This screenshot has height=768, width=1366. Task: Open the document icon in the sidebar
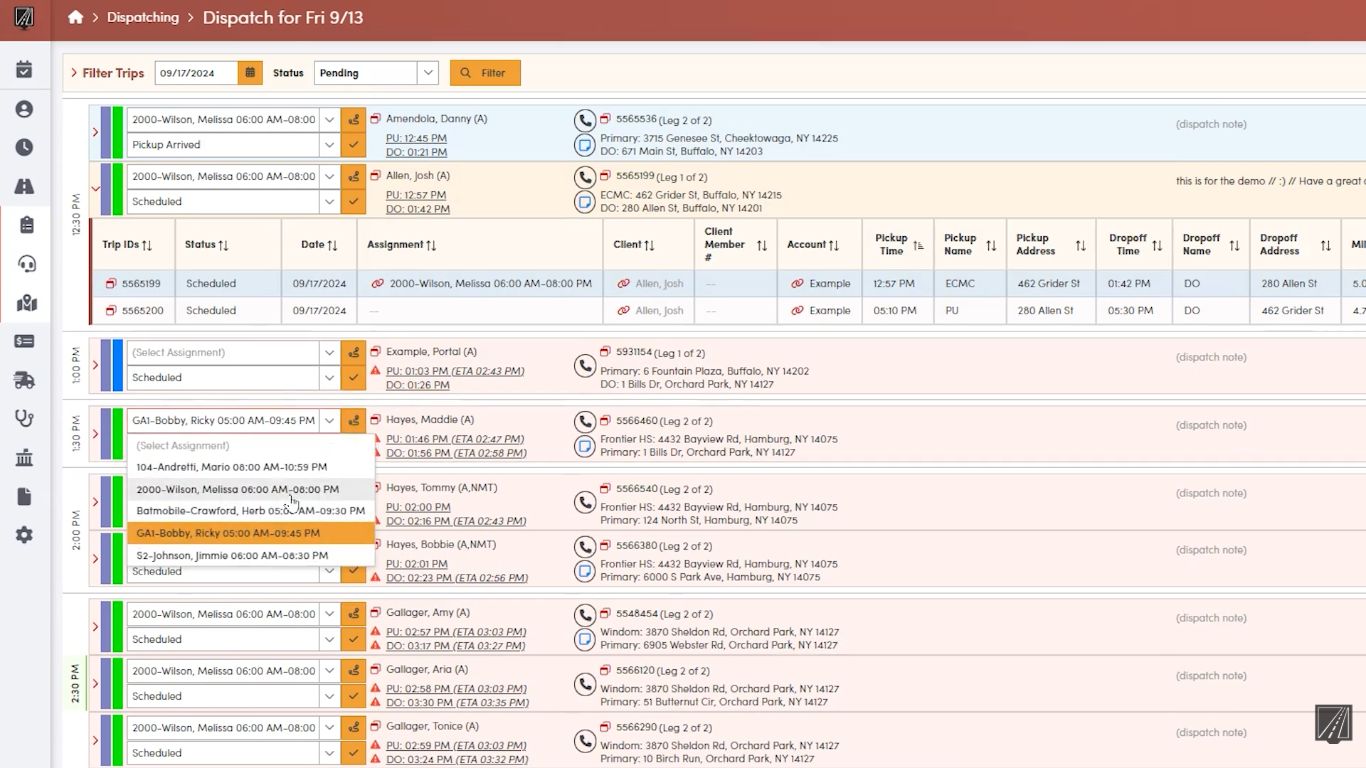click(24, 496)
